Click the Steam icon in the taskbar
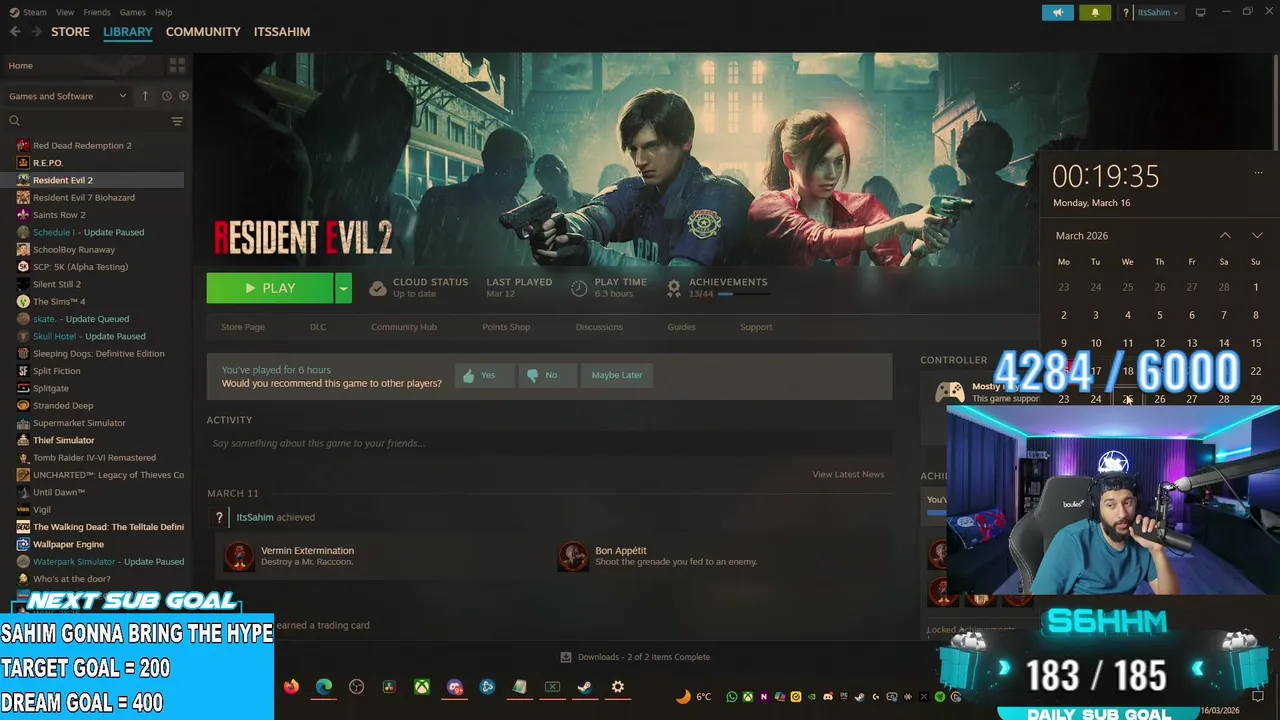 (585, 687)
